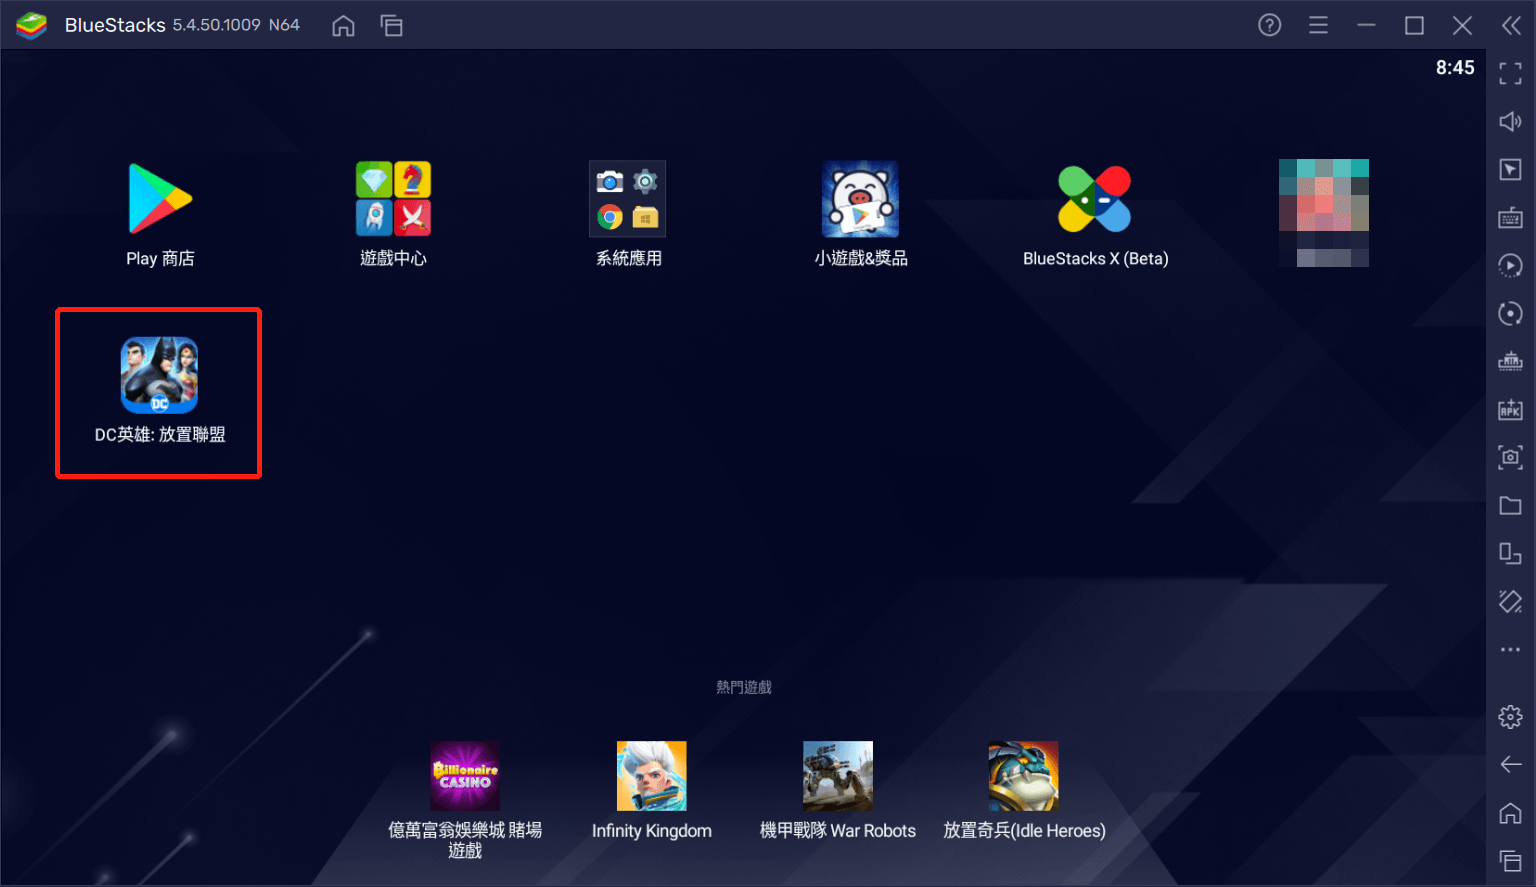
Task: Click the macro recorder circular play icon
Action: (1510, 265)
